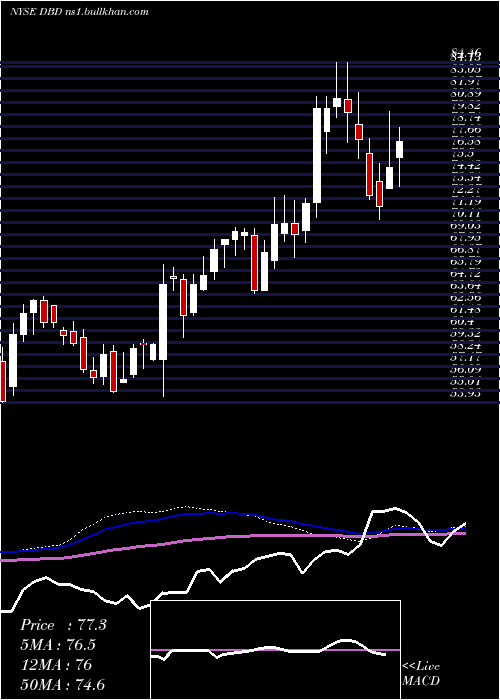500x700 pixels.
Task: Click the NYSE DBD ns1.bullkhan.com title text
Action: coord(79,12)
